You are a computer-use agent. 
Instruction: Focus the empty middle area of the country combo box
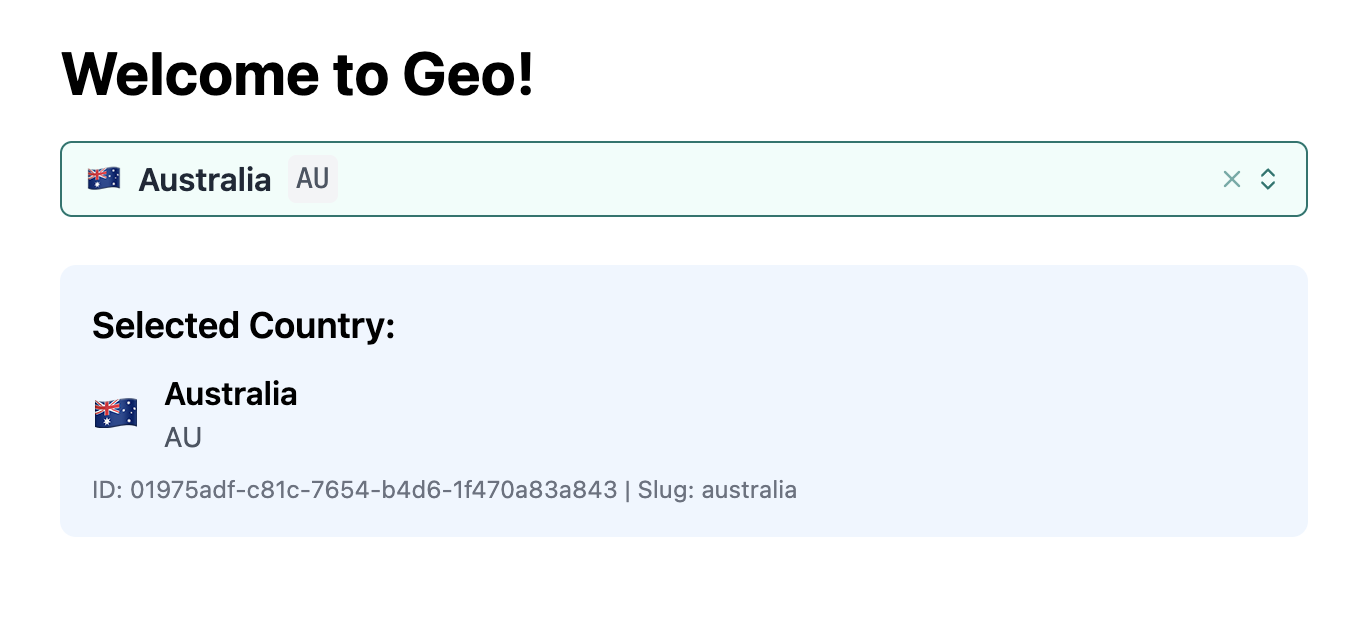pyautogui.click(x=760, y=179)
